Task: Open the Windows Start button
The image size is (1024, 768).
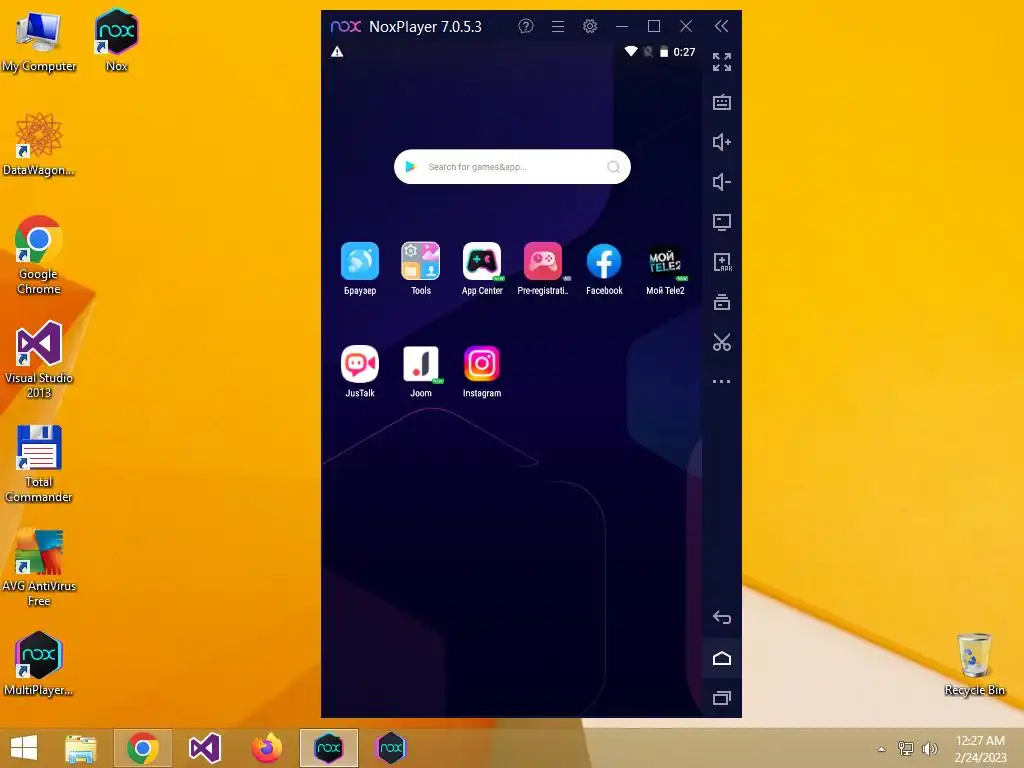Action: point(24,748)
